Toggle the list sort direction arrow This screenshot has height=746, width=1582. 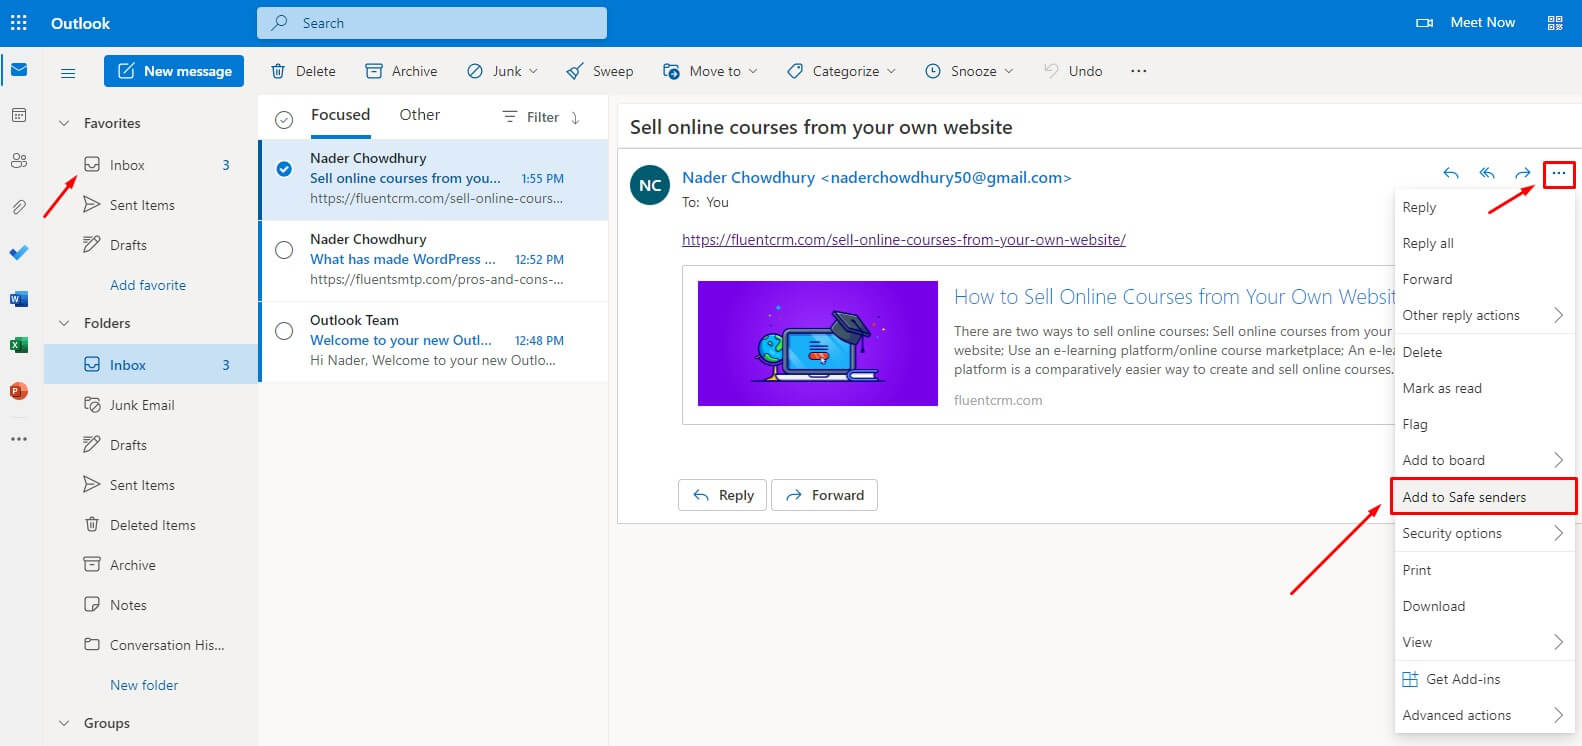[x=575, y=117]
